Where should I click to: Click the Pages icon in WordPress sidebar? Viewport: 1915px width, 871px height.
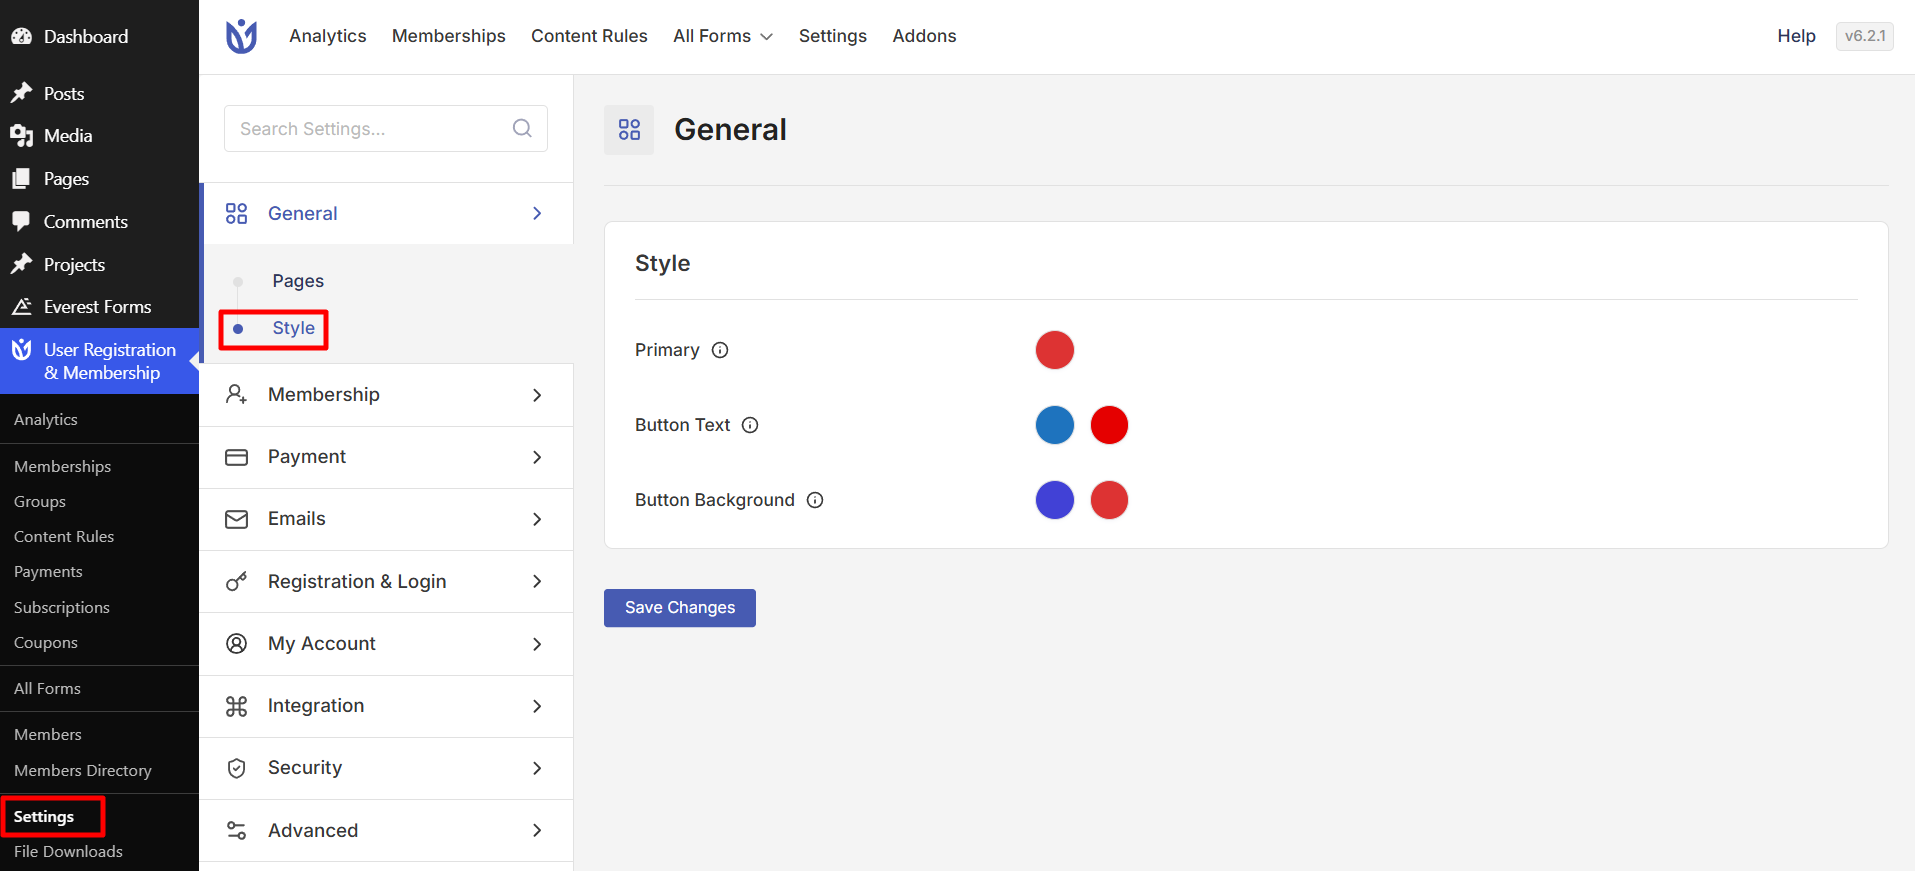pyautogui.click(x=21, y=179)
